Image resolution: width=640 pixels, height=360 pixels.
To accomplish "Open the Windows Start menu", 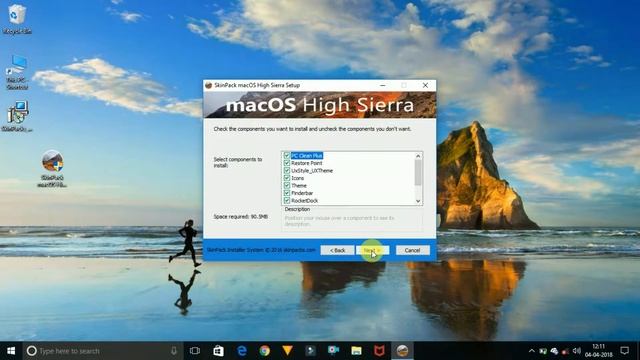I will point(11,351).
